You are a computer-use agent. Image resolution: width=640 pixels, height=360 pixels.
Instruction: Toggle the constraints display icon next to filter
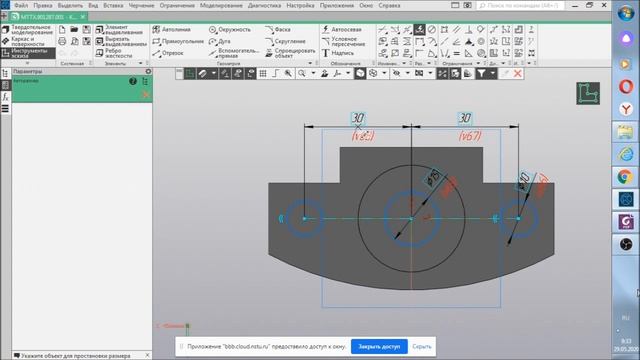[468, 73]
